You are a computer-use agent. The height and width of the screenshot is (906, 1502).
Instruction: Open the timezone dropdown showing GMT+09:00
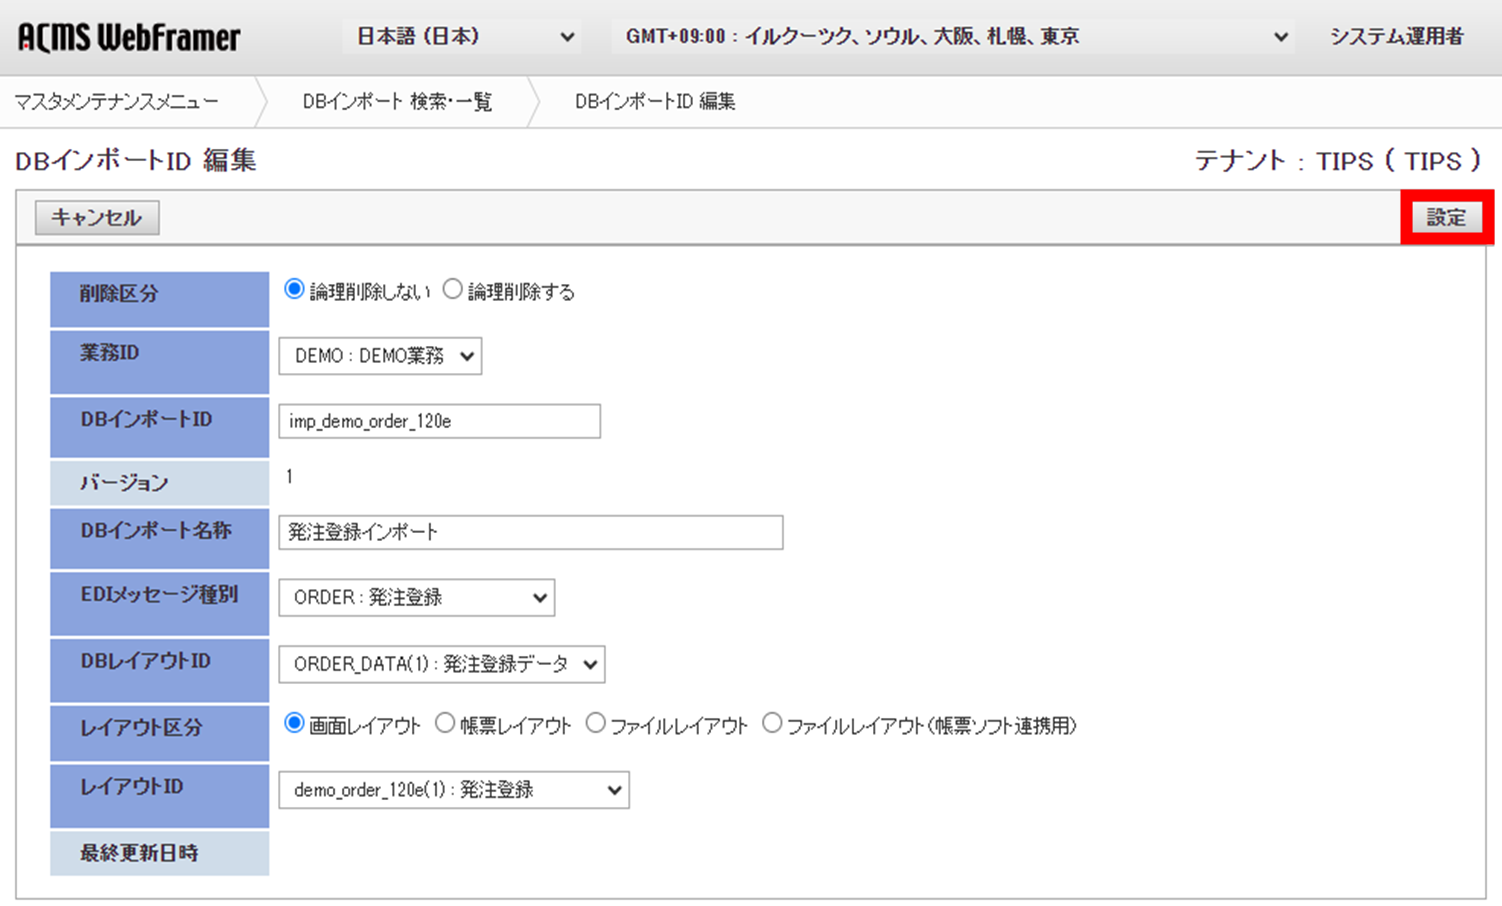tap(950, 36)
